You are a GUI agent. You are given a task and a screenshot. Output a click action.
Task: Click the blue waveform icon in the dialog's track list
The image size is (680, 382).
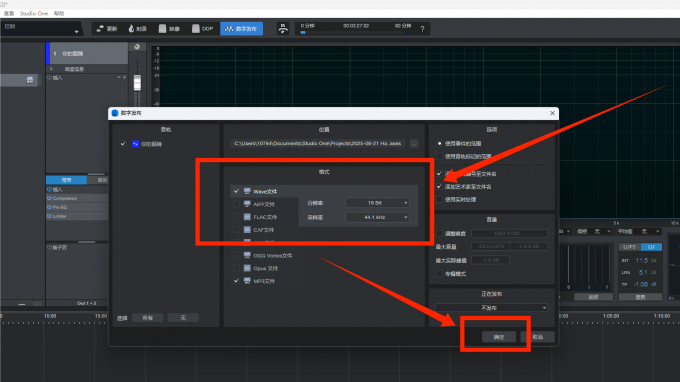pos(135,144)
